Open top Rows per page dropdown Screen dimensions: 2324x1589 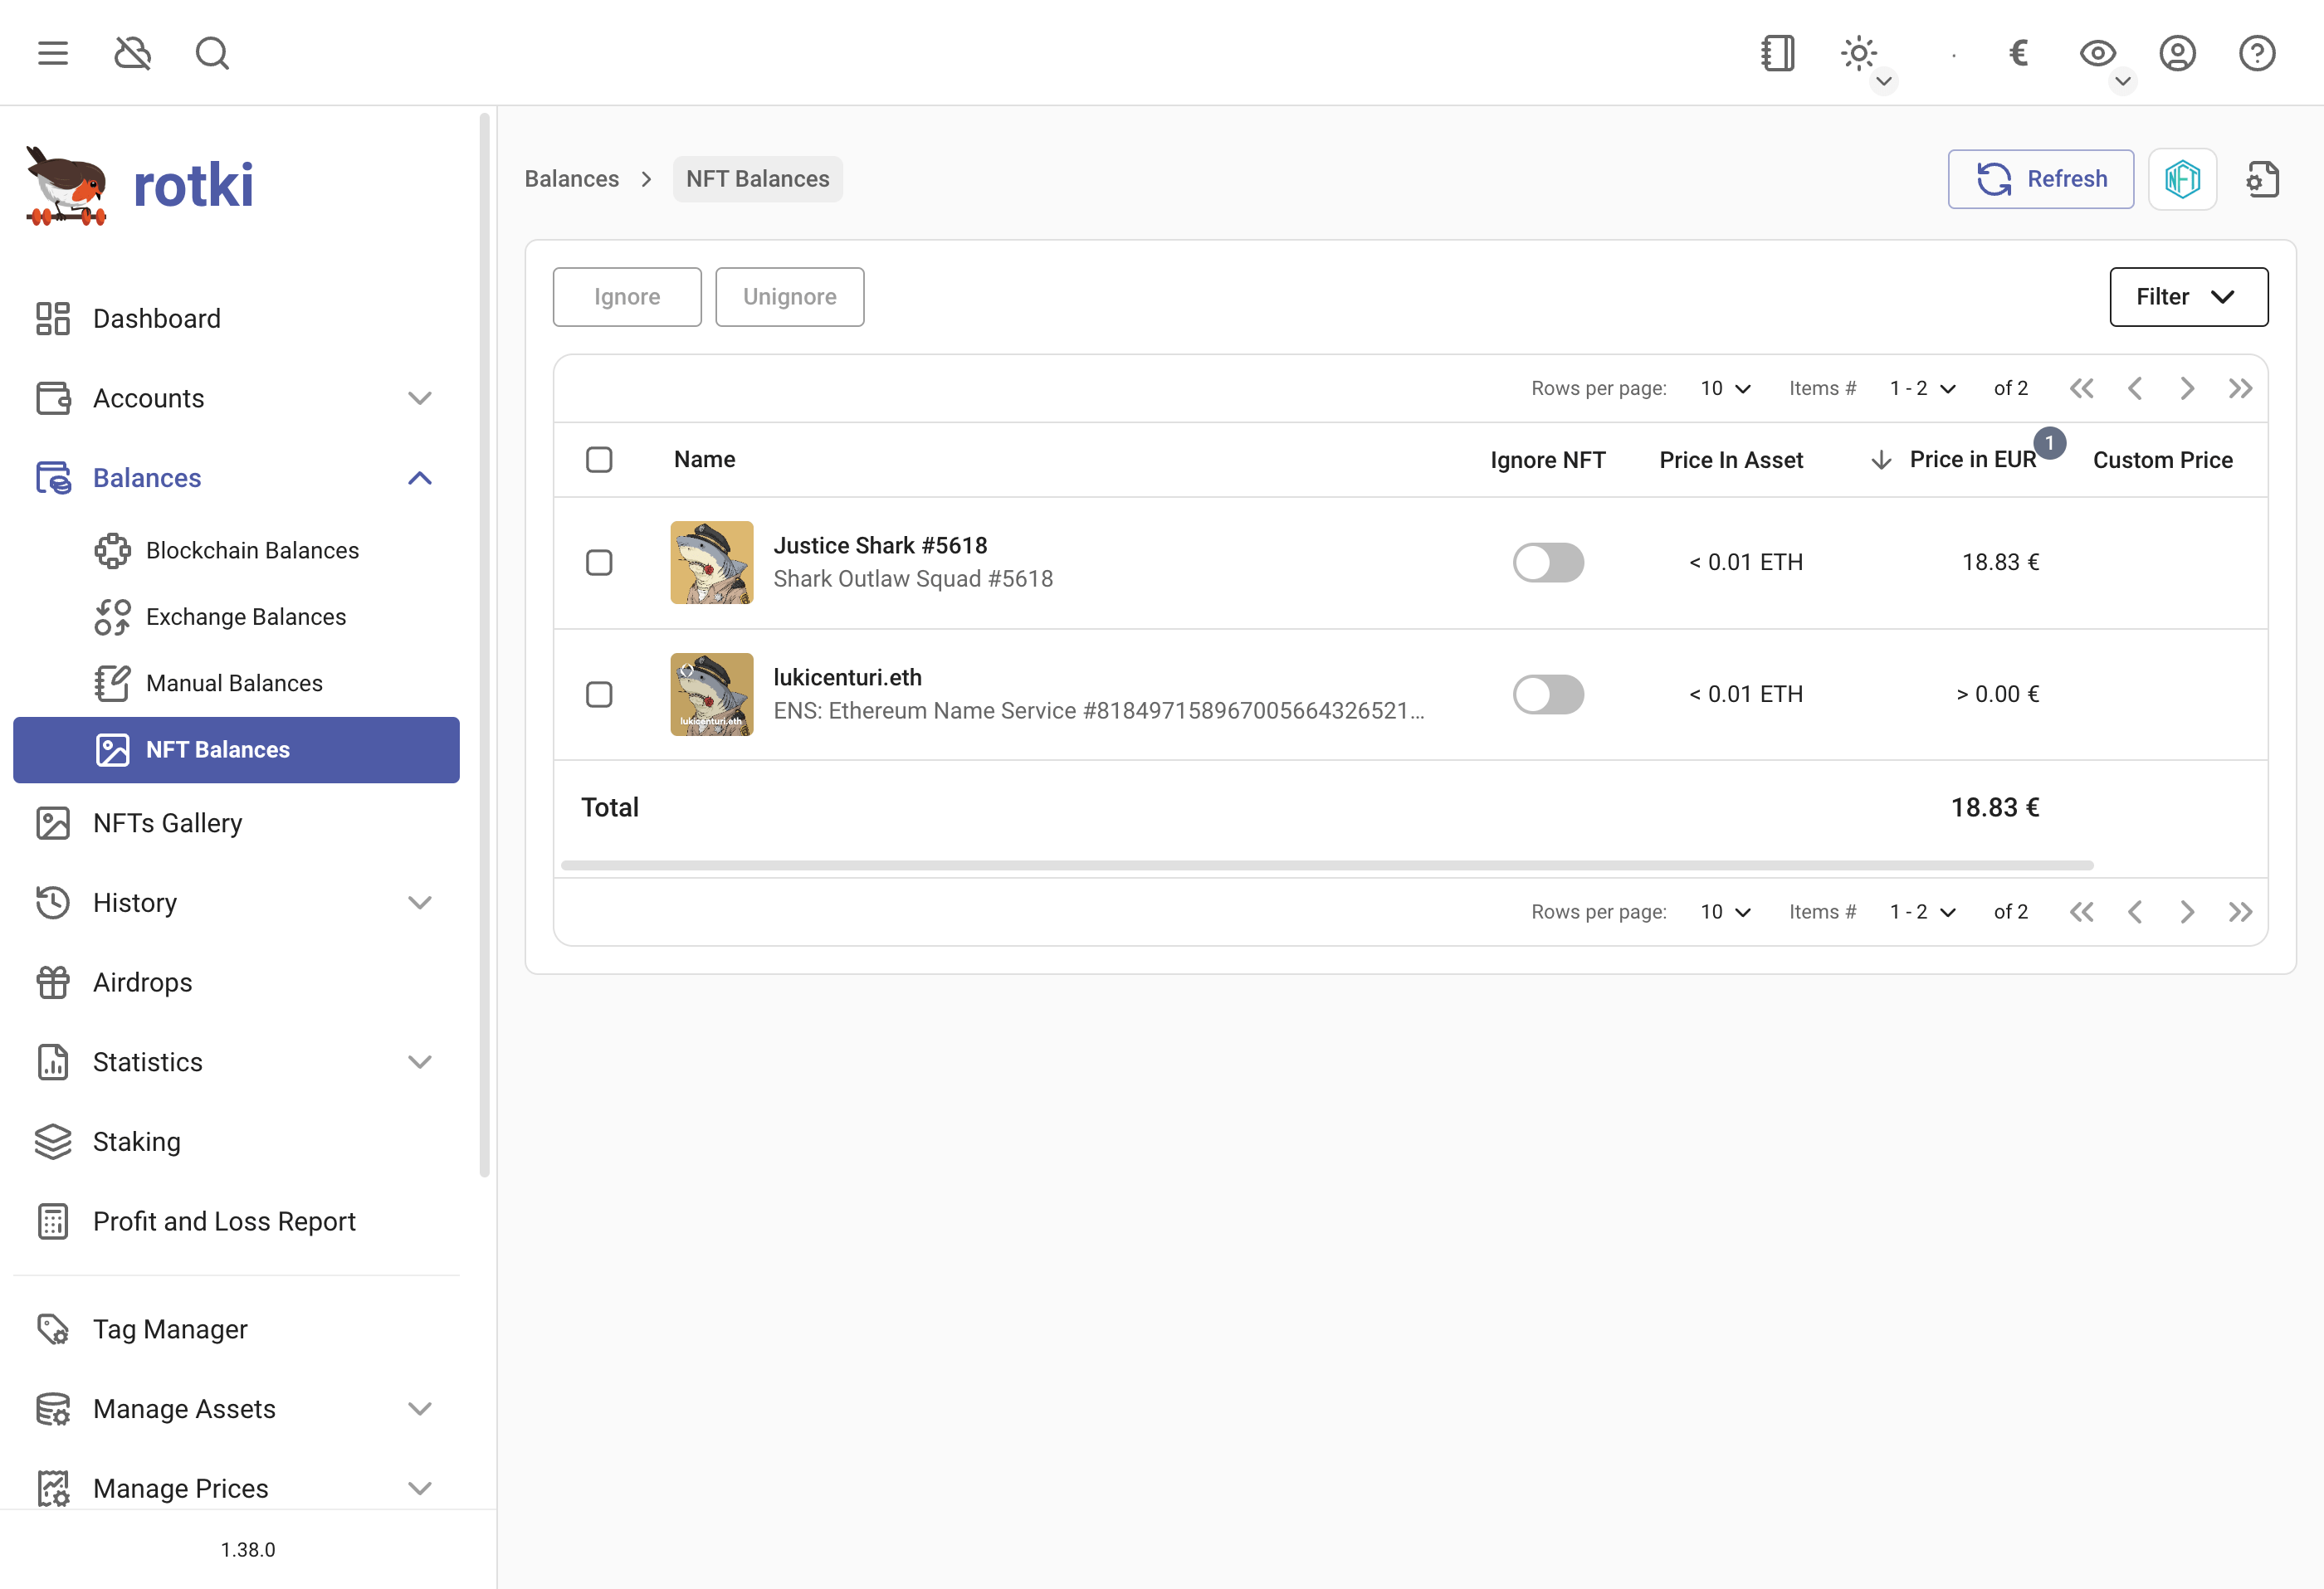[1725, 388]
